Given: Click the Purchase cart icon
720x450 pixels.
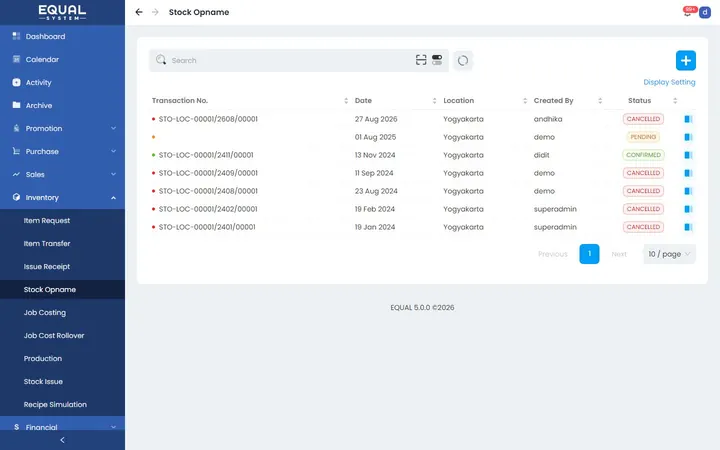Looking at the screenshot, I should click(x=16, y=151).
